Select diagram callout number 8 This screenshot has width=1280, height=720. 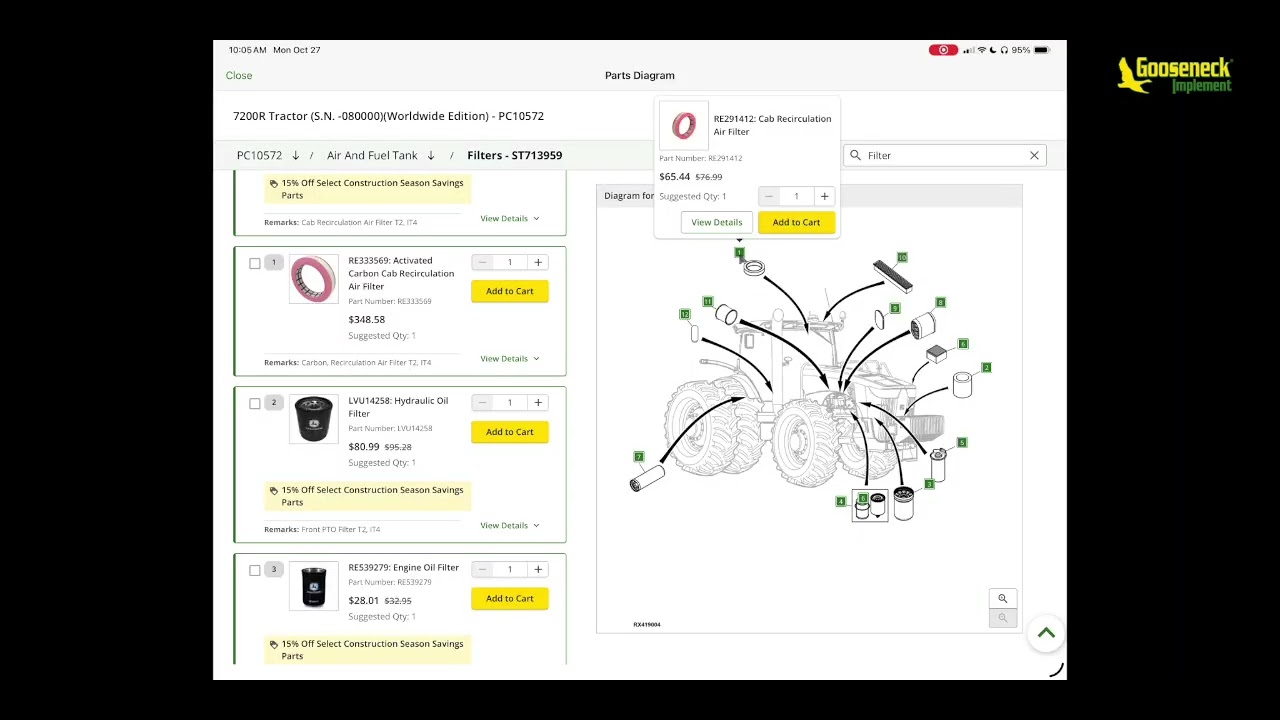[940, 302]
